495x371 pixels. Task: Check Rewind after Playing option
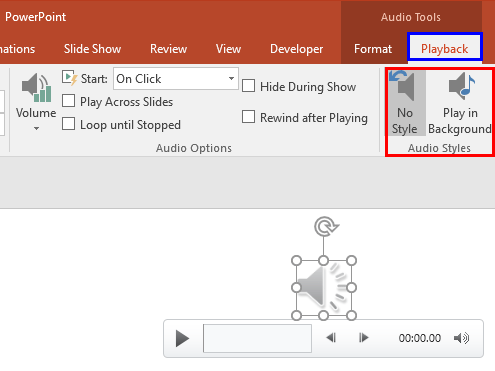(x=248, y=117)
